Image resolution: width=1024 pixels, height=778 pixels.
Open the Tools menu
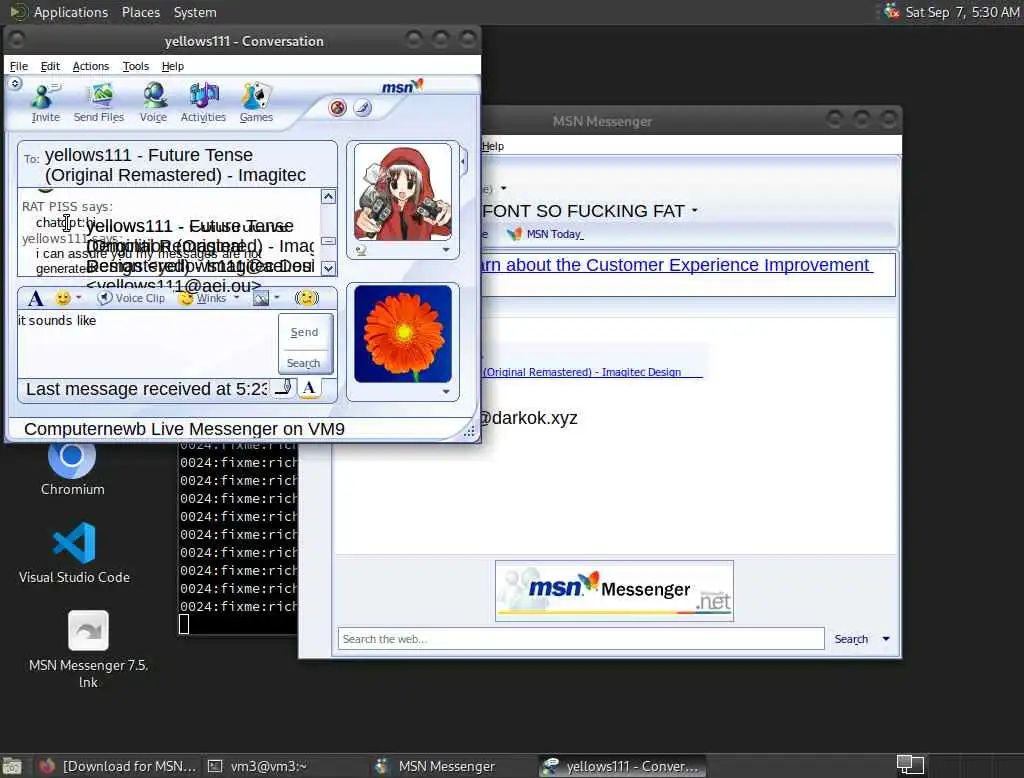pyautogui.click(x=136, y=66)
